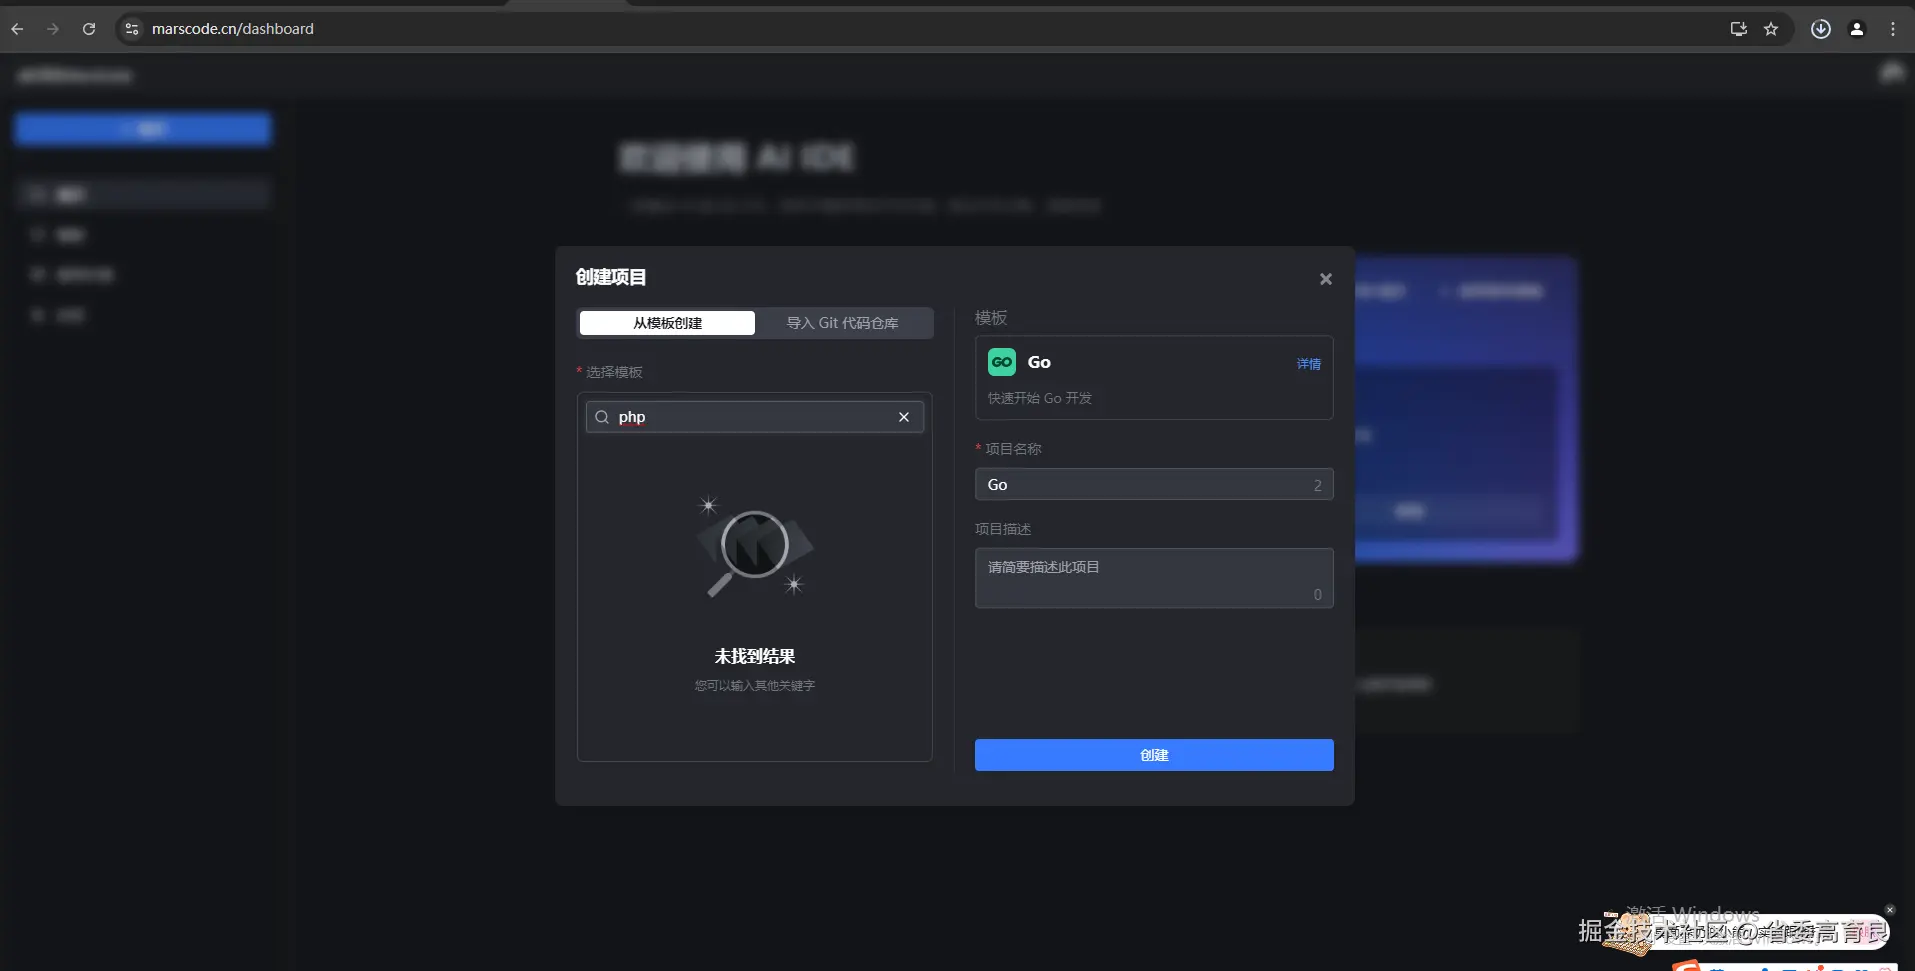
Task: Click the 项目描述 description textarea
Action: tap(1153, 578)
